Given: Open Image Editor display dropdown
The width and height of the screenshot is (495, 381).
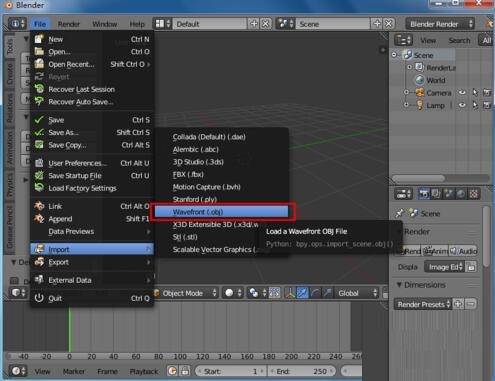Looking at the screenshot, I should coord(444,267).
